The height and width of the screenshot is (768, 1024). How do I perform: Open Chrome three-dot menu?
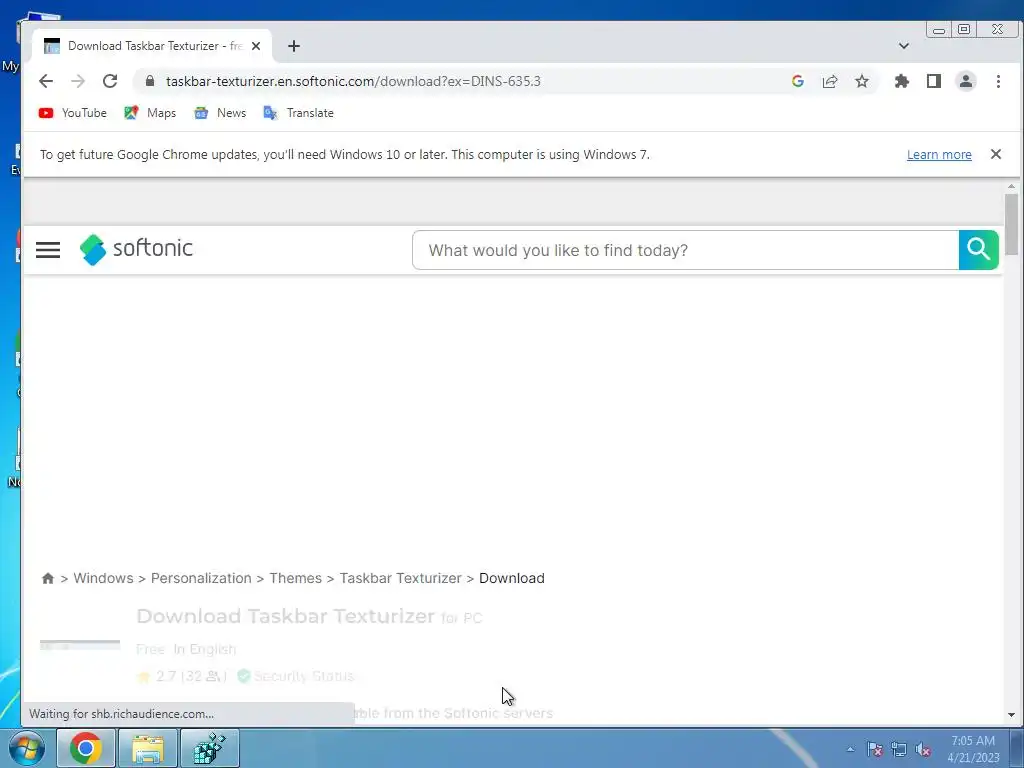tap(998, 81)
